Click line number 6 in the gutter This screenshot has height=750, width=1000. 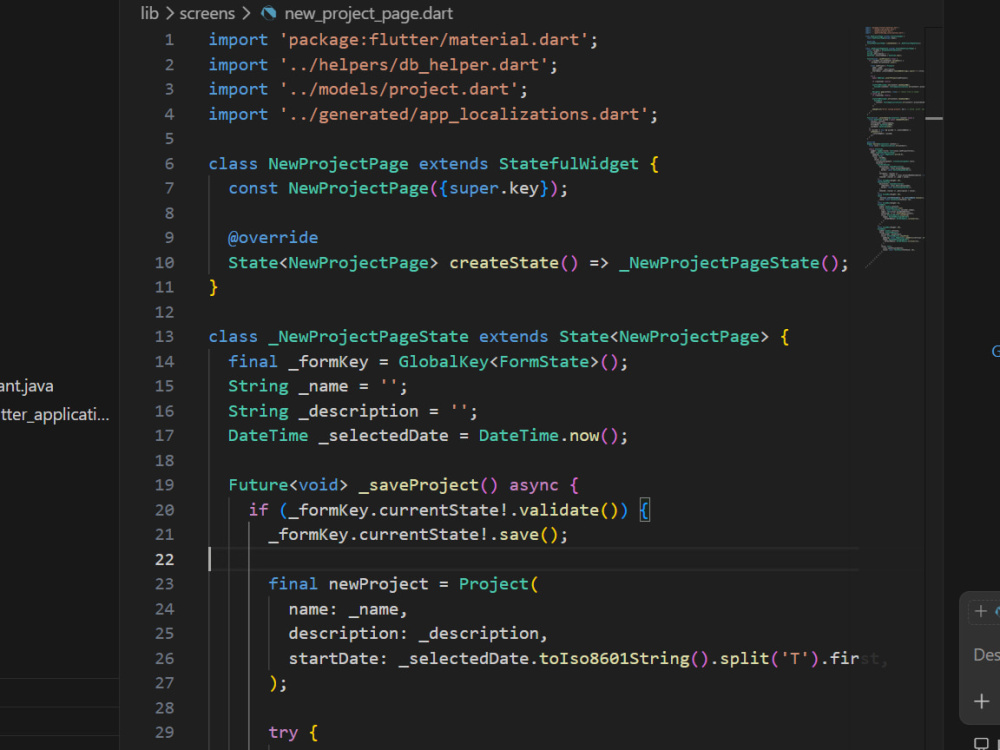click(x=169, y=164)
